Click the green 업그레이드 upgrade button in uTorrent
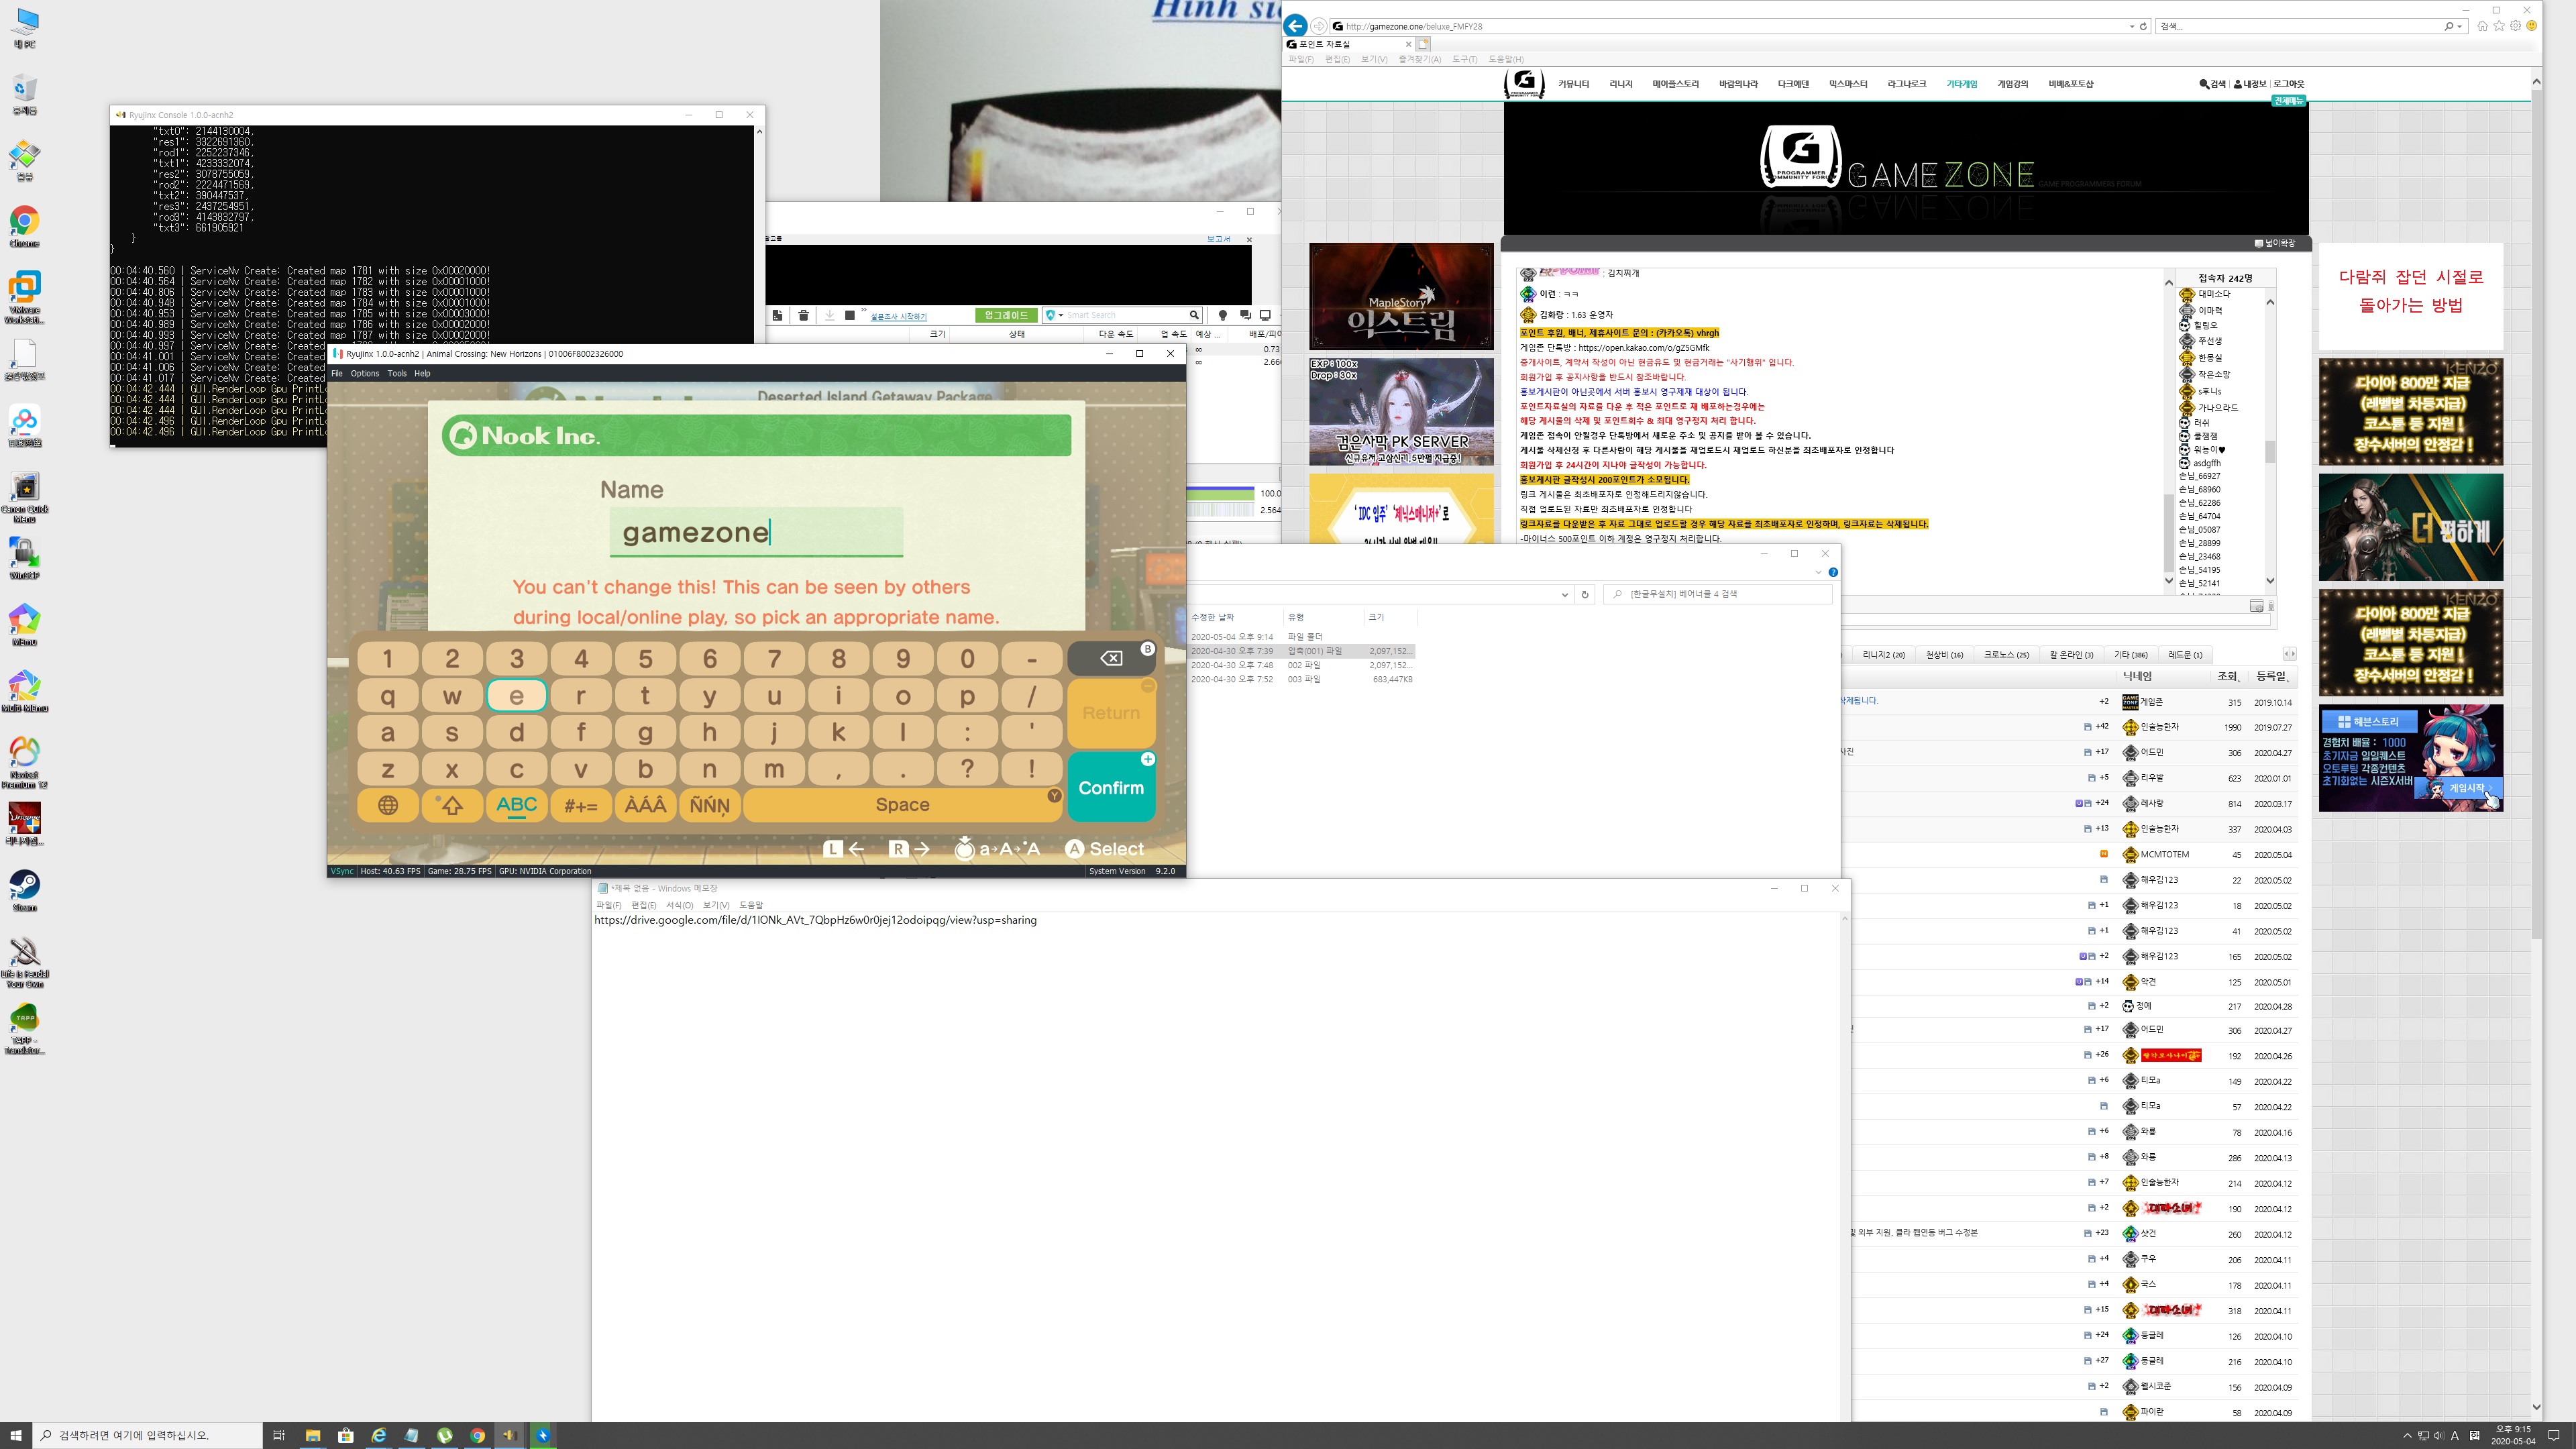 point(1006,315)
